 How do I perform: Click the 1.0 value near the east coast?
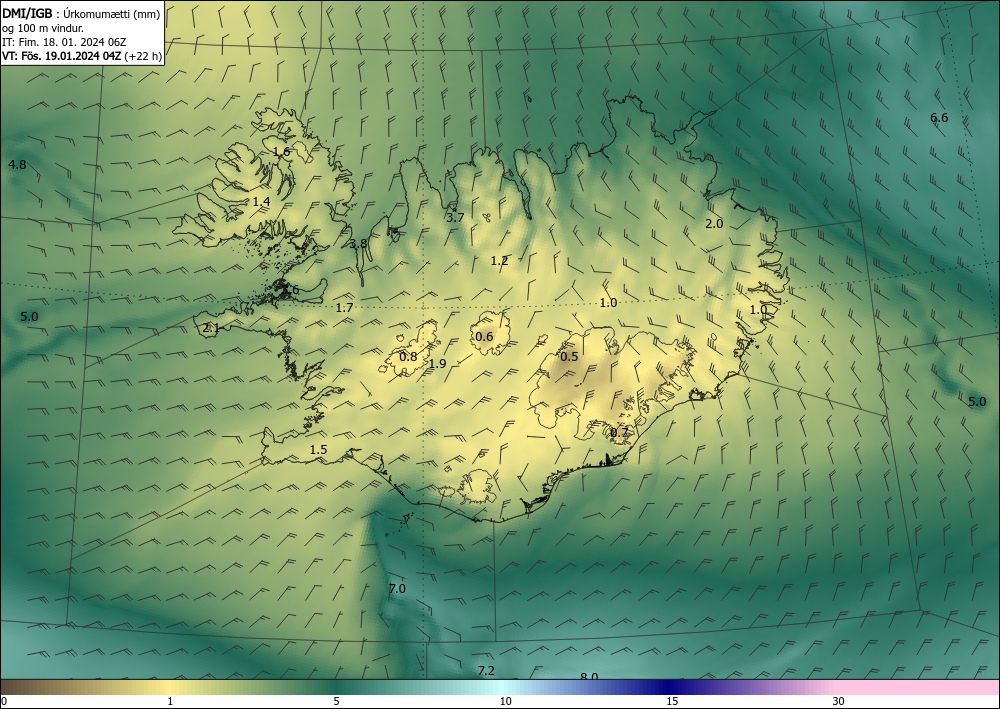point(758,310)
